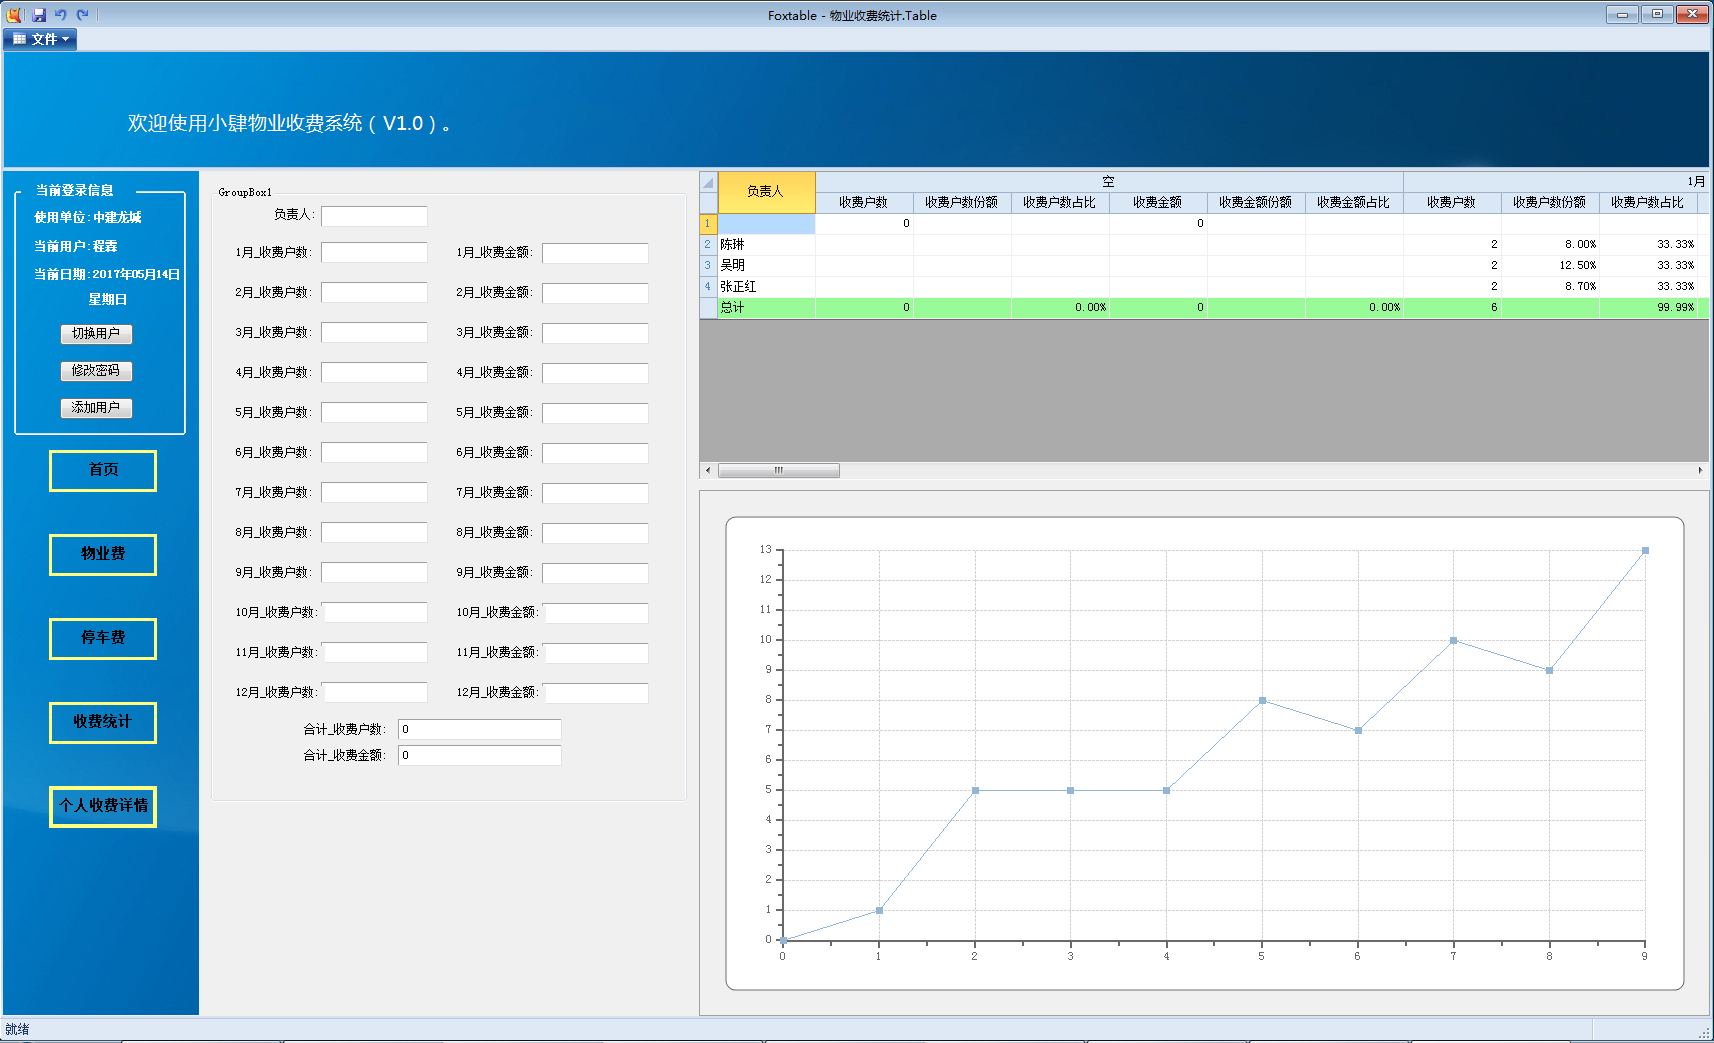Focus the 12月_收费金额 input field
Screen dimensions: 1714x1043
coord(596,693)
